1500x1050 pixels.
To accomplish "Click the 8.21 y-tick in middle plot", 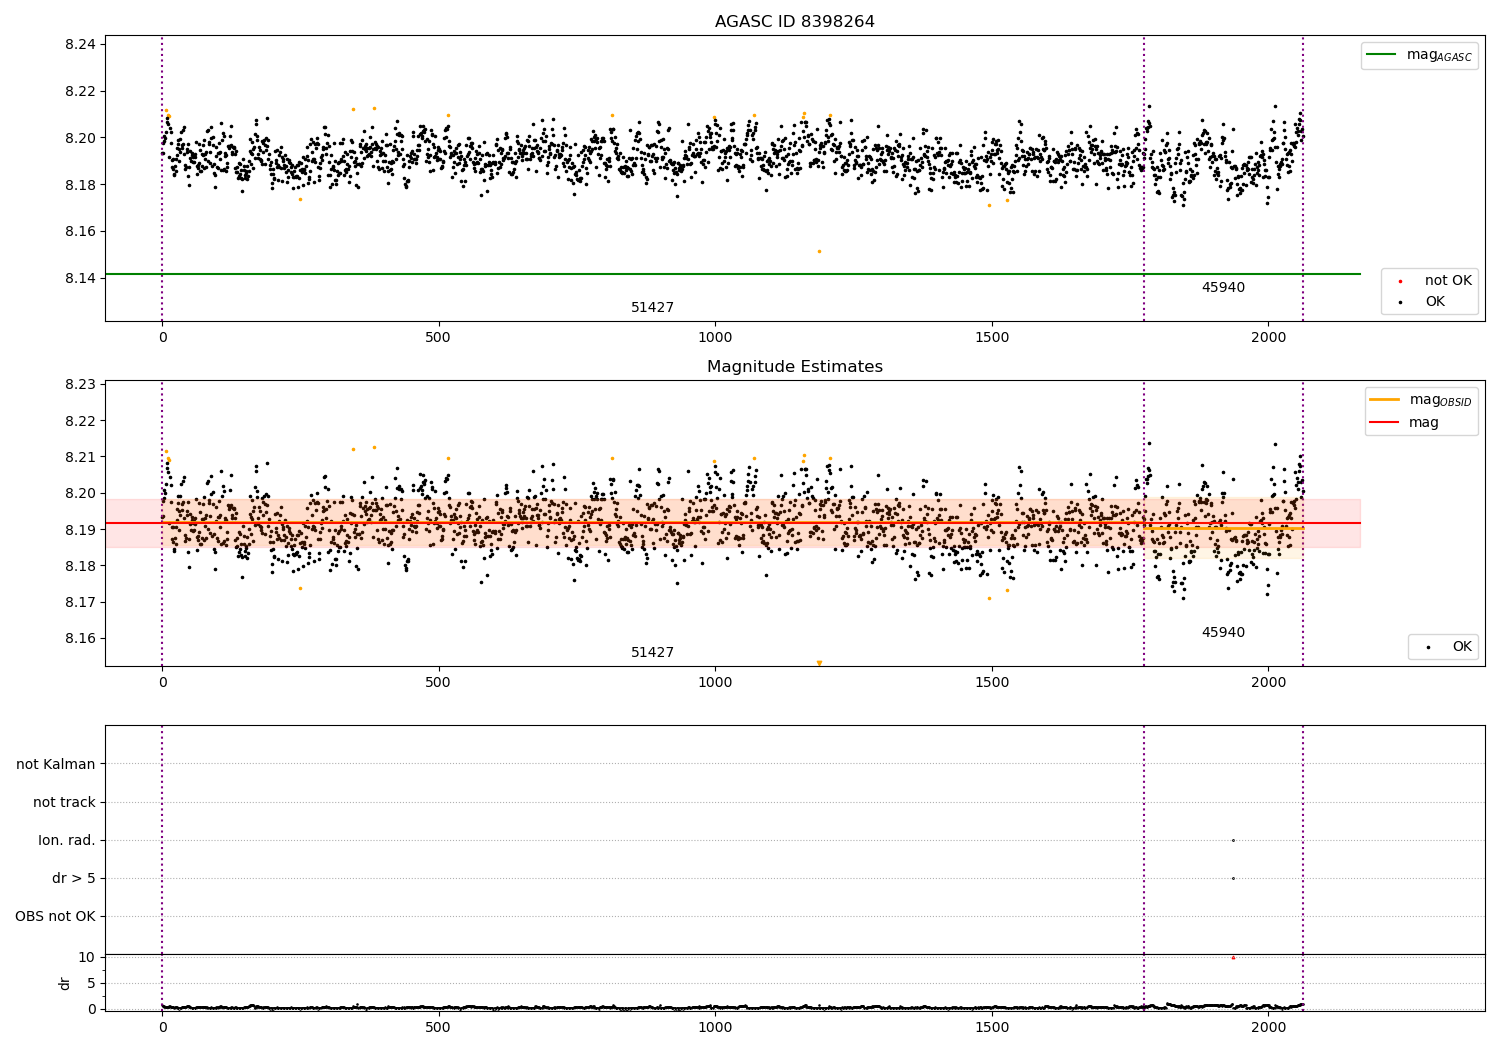I will coord(80,457).
